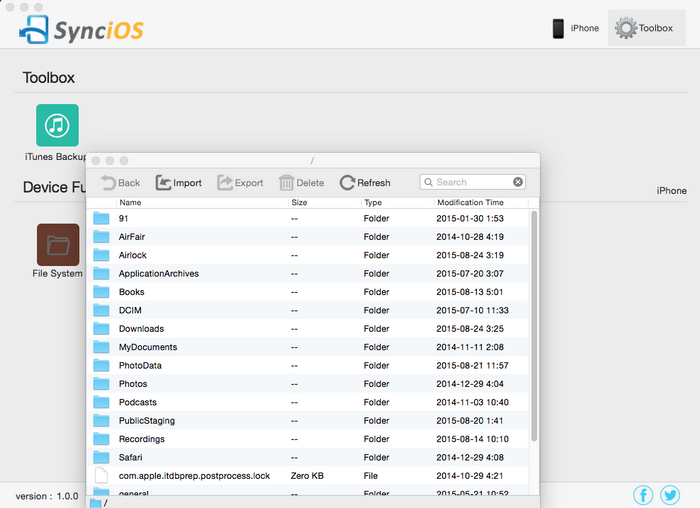
Task: Select the Photos folder icon
Action: pyautogui.click(x=101, y=384)
